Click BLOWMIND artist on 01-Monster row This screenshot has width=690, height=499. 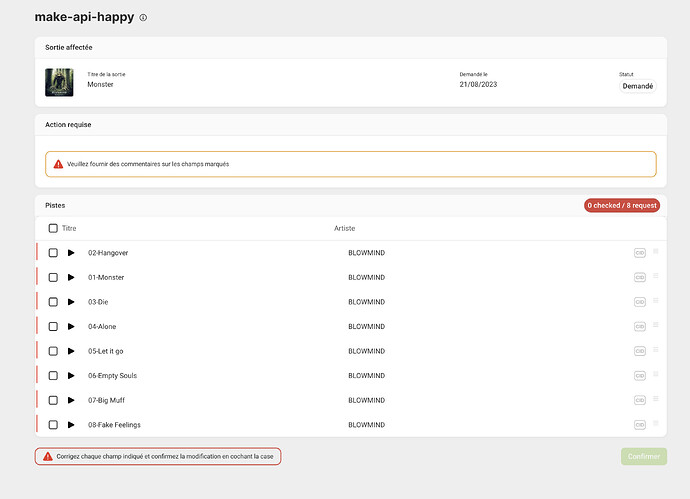pyautogui.click(x=367, y=277)
